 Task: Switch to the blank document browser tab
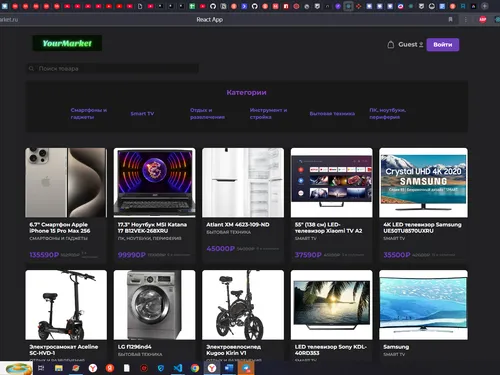[x=140, y=6]
